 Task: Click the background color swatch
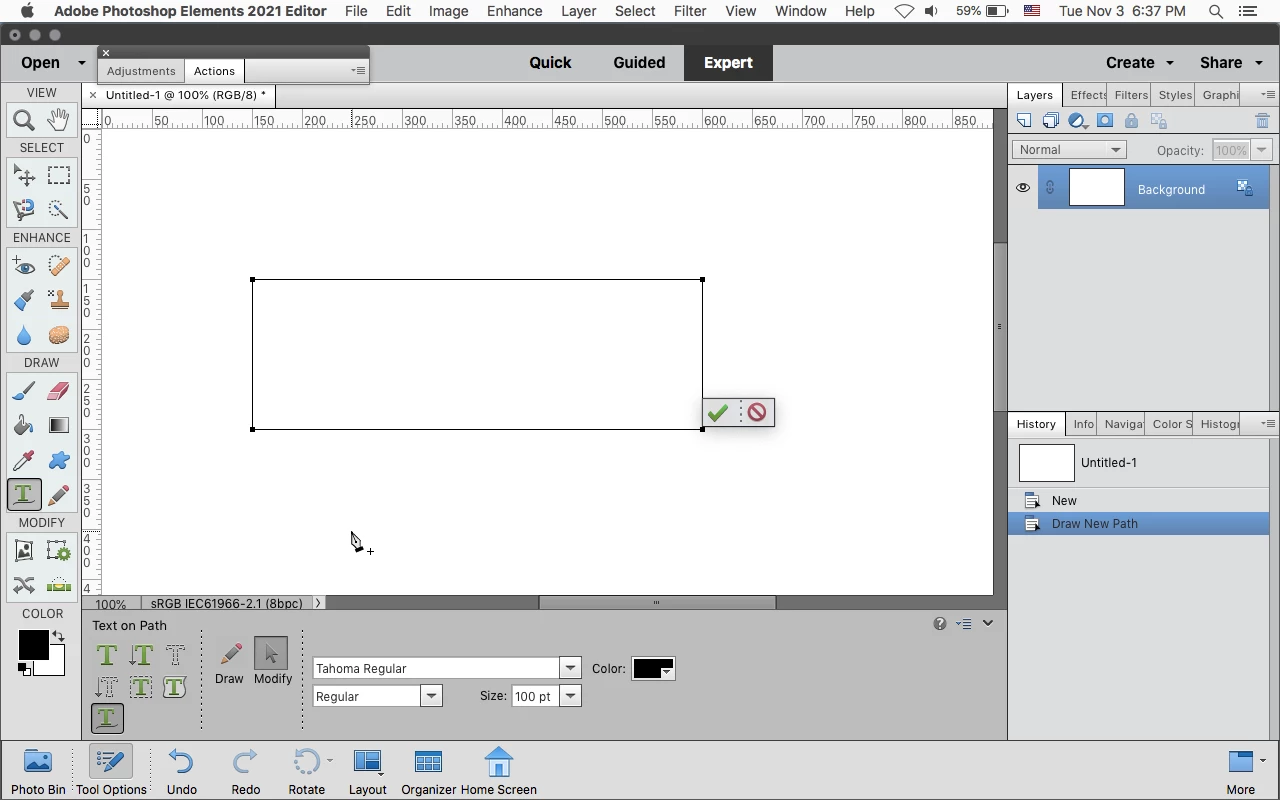coord(56,666)
